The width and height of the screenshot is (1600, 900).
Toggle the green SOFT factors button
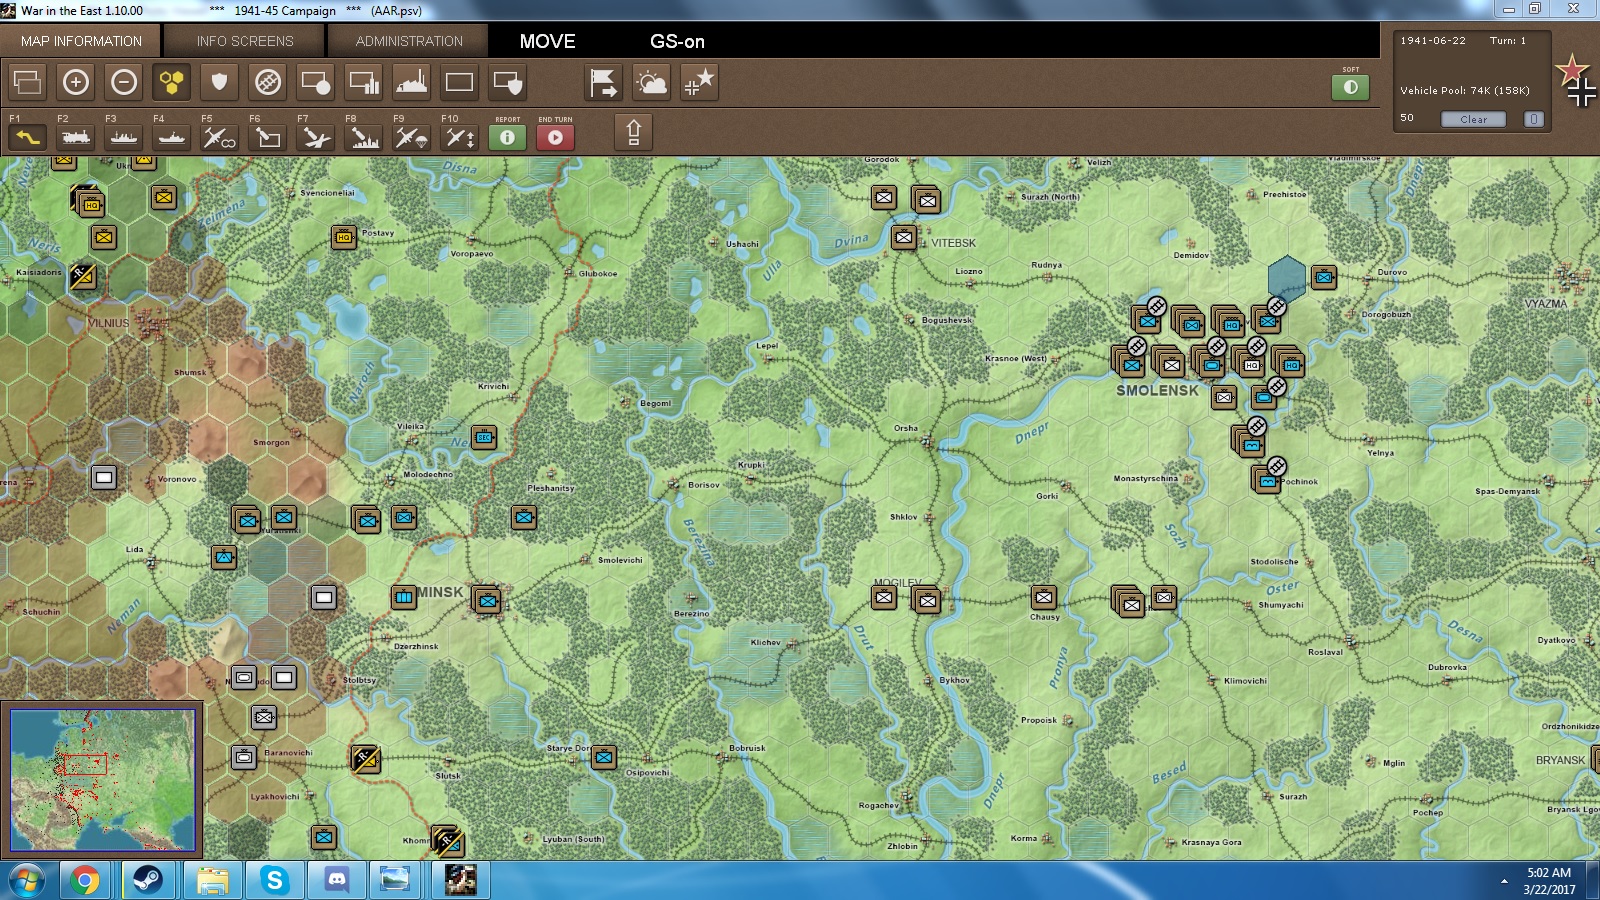click(x=1351, y=87)
